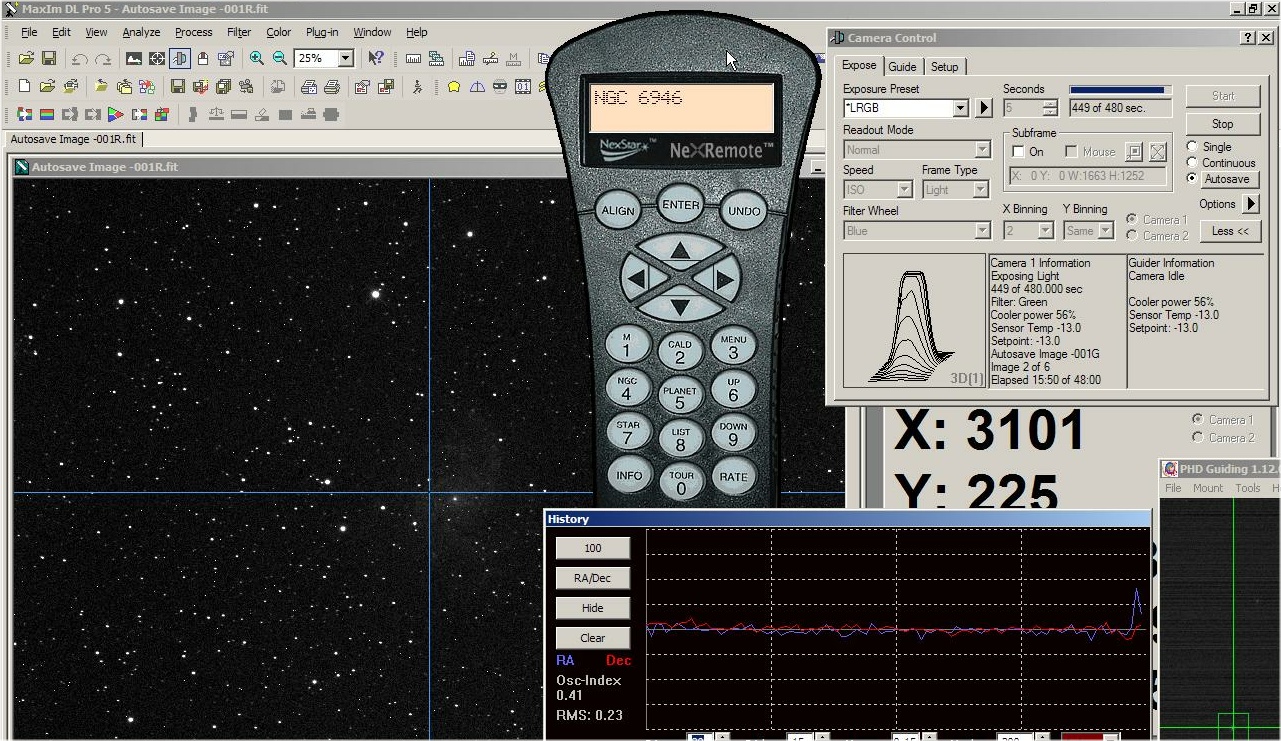
Task: Click the Open file icon in the main toolbar
Action: click(26, 59)
